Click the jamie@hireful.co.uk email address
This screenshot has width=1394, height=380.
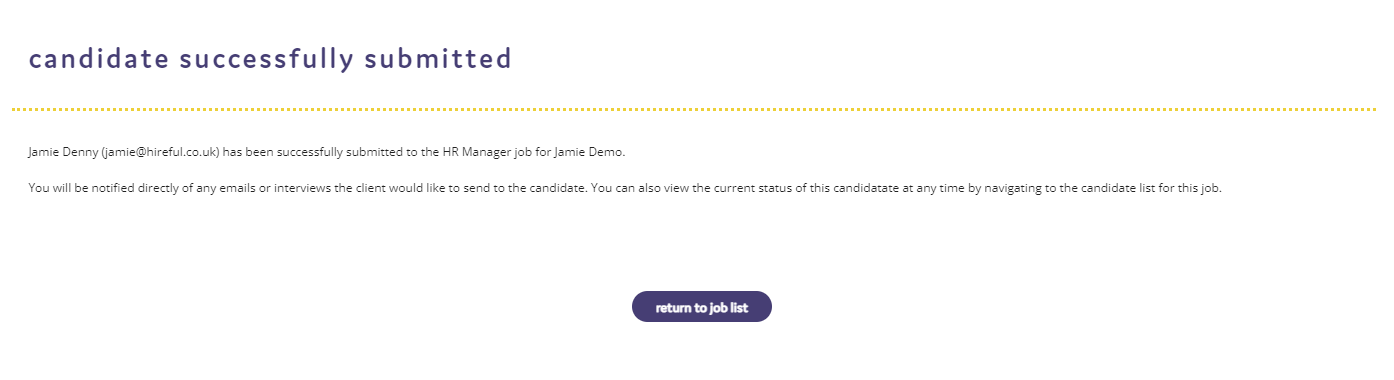(160, 153)
